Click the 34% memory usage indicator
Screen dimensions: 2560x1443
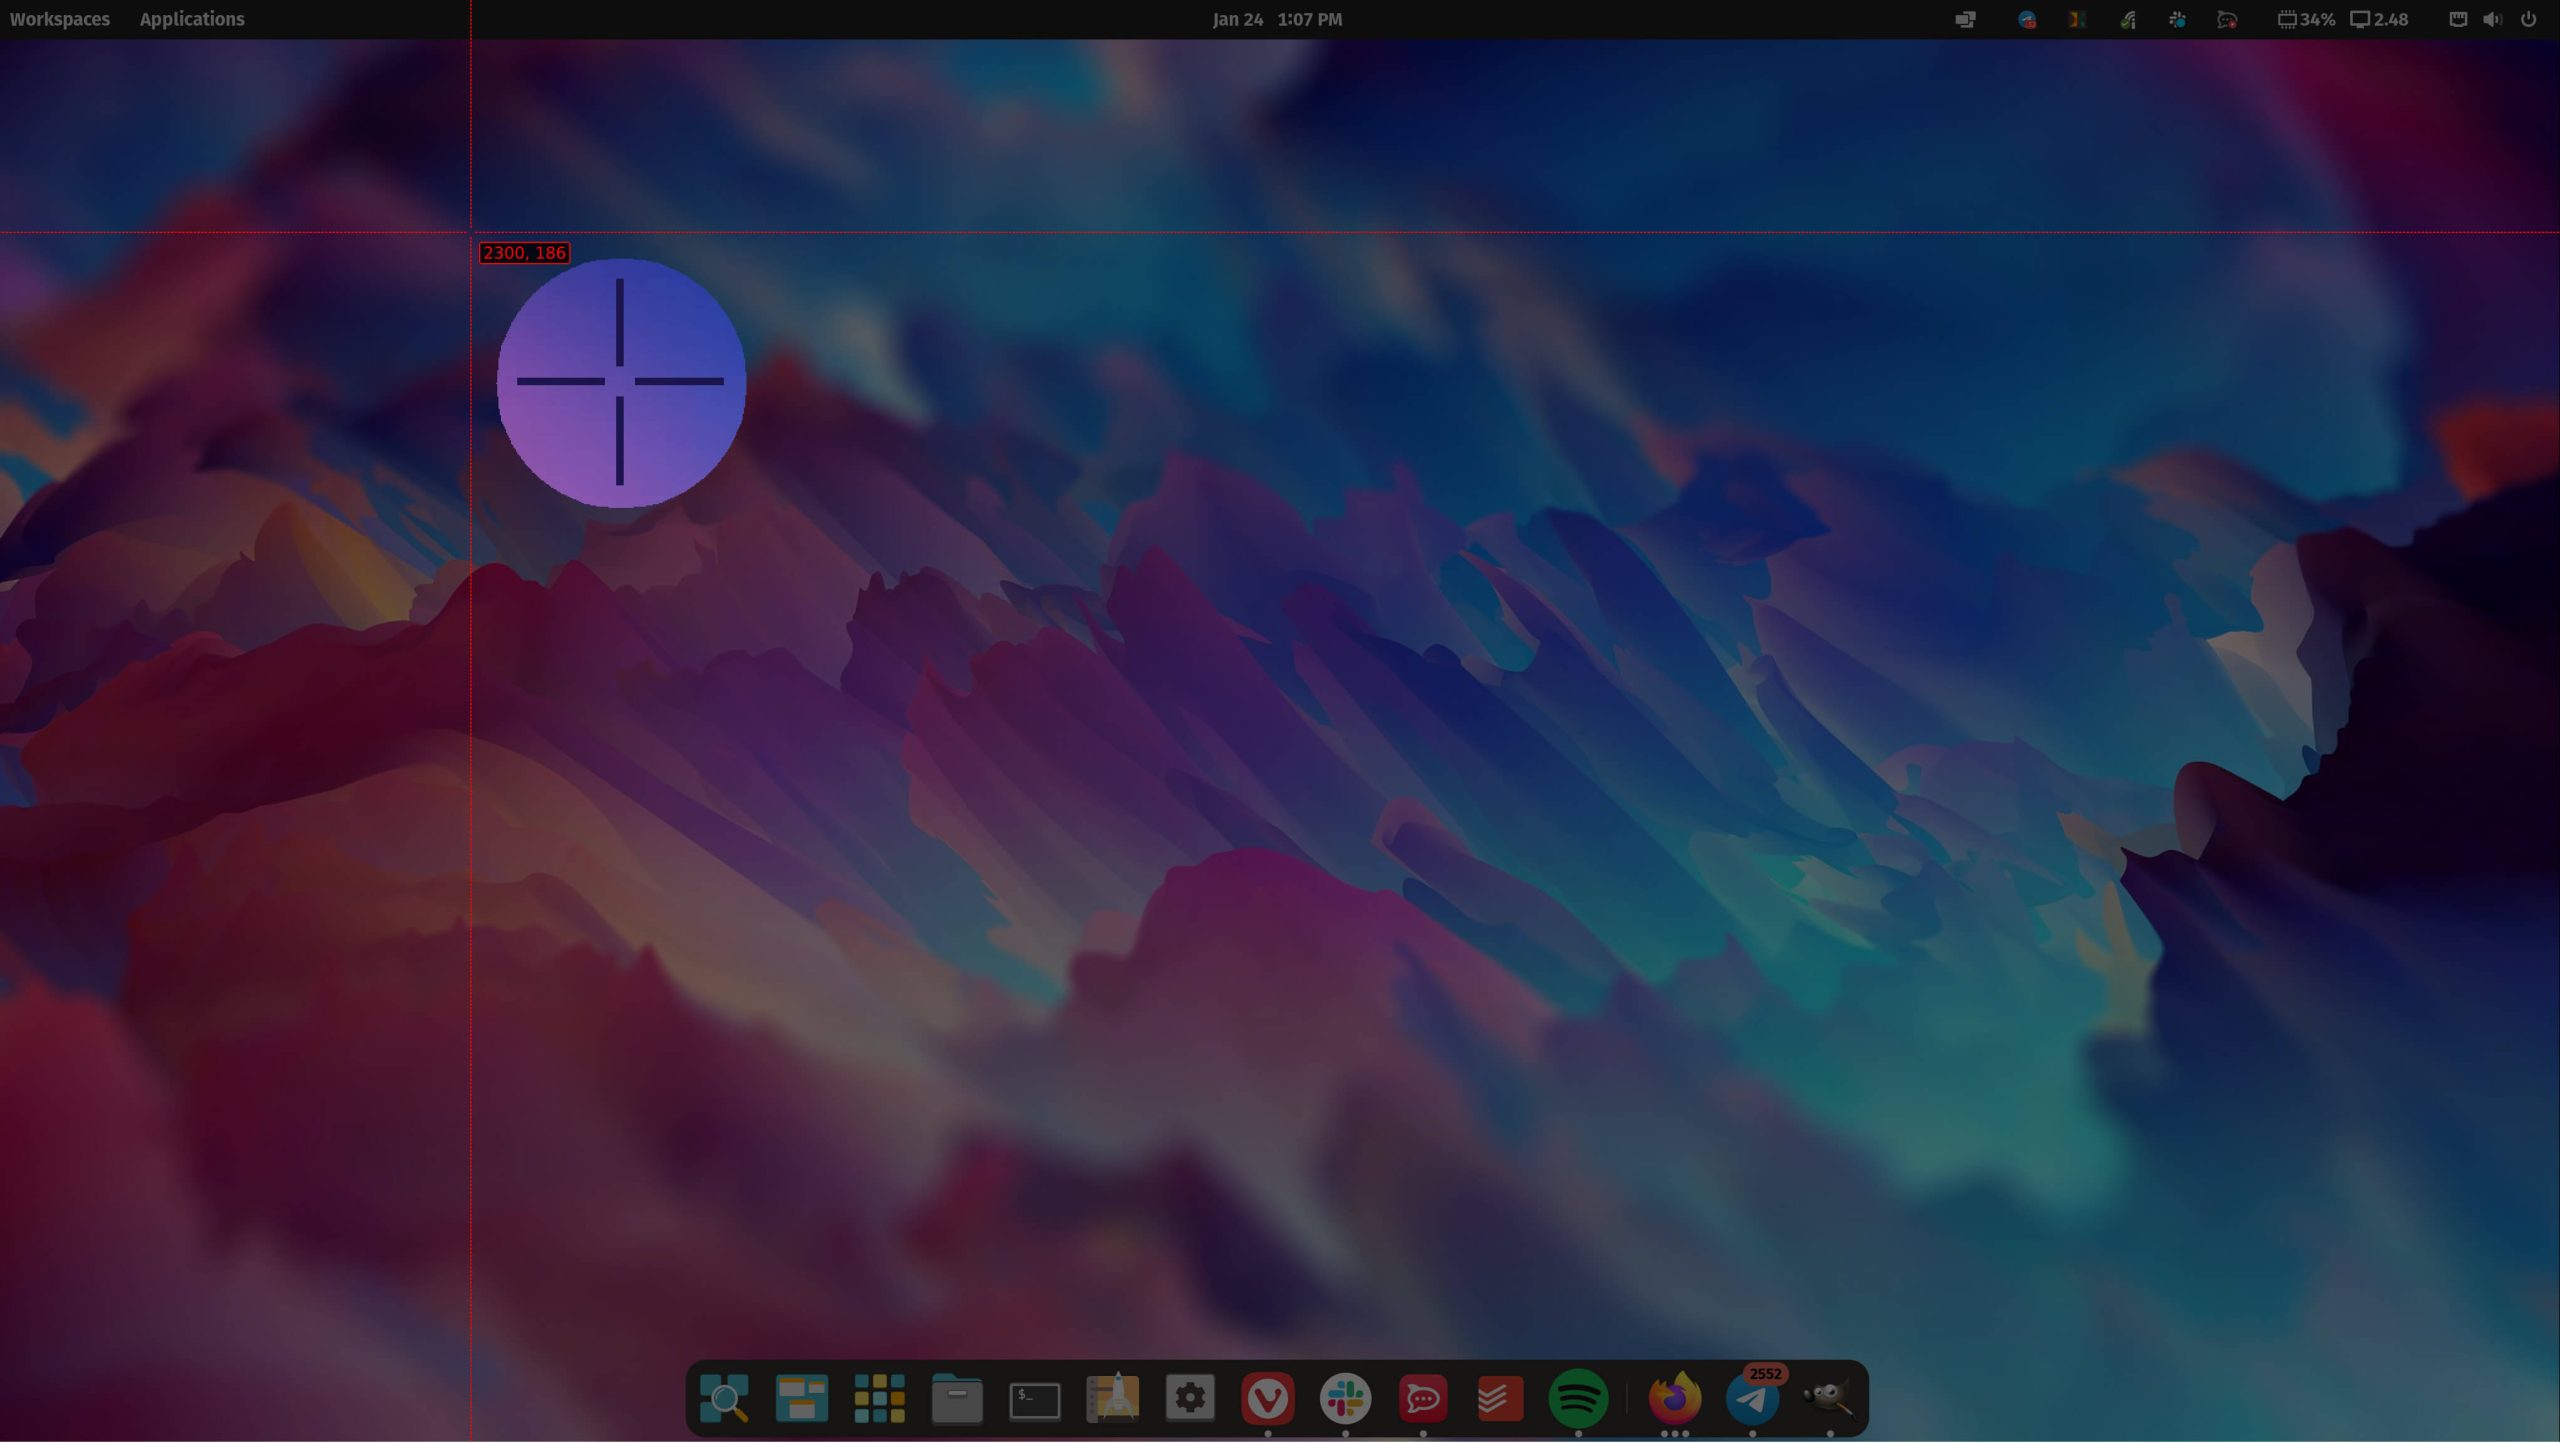(x=2306, y=19)
